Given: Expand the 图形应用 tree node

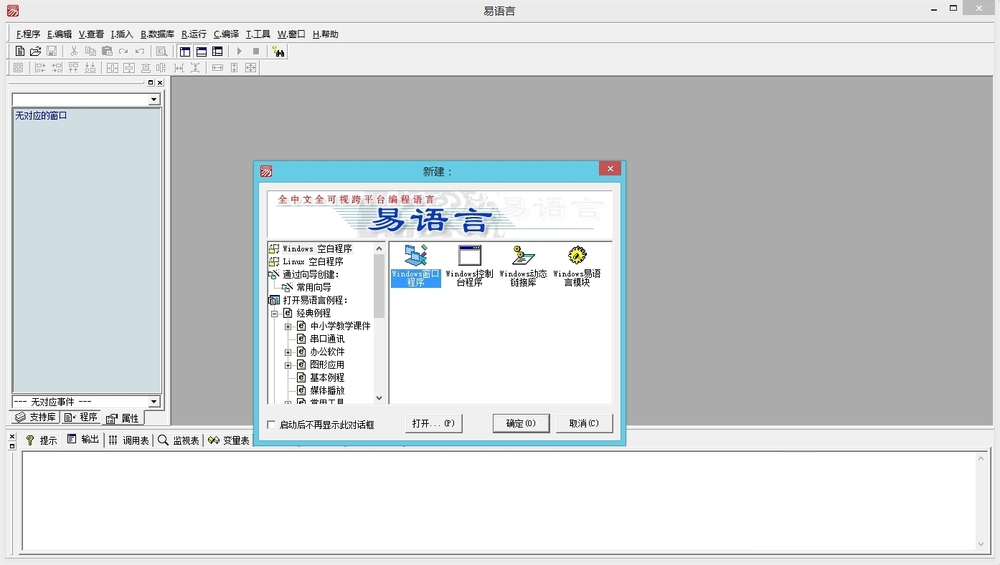Looking at the screenshot, I should [288, 365].
